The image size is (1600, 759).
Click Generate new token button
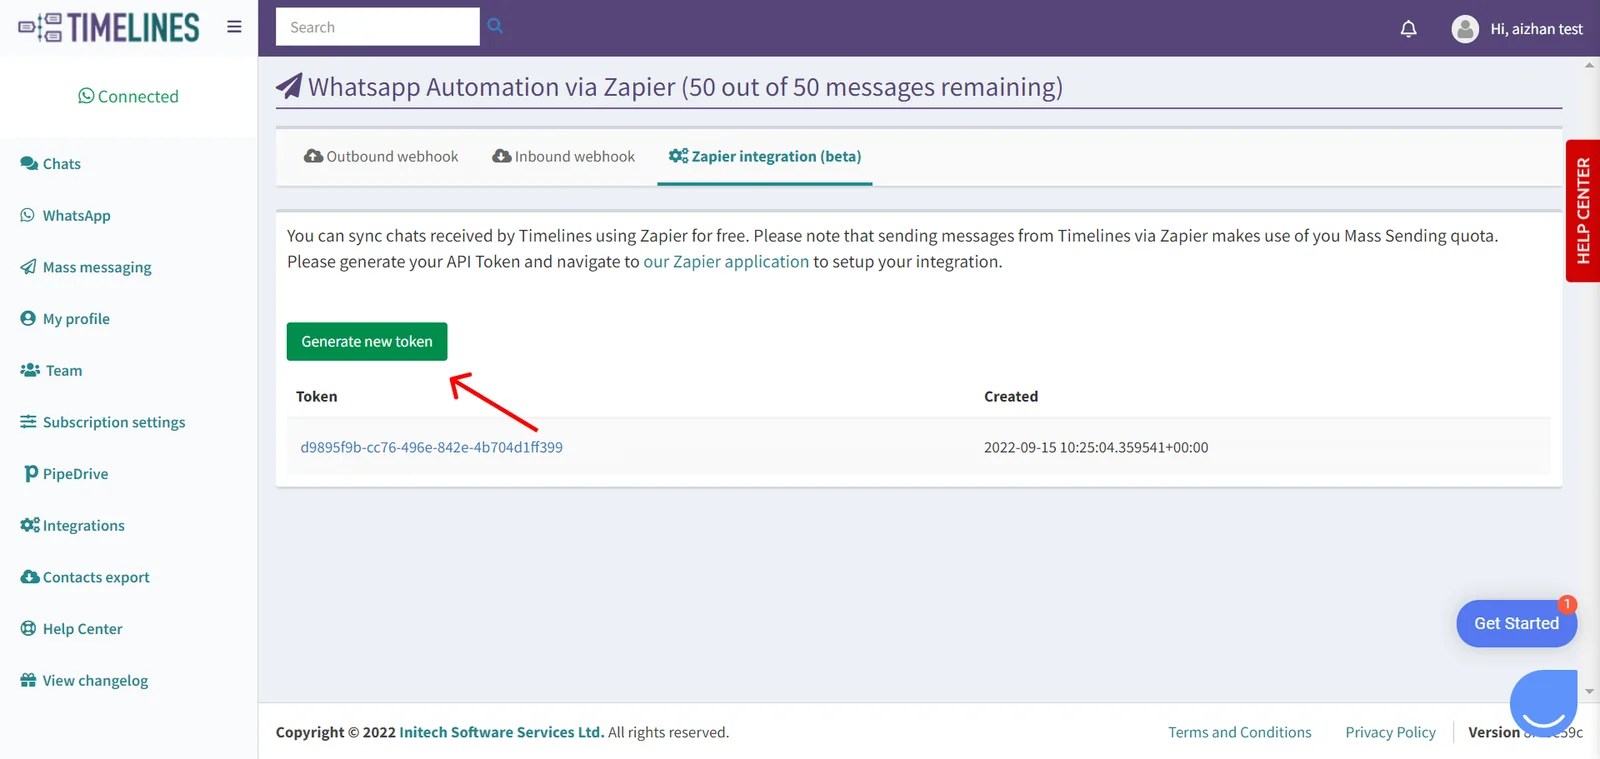tap(367, 341)
